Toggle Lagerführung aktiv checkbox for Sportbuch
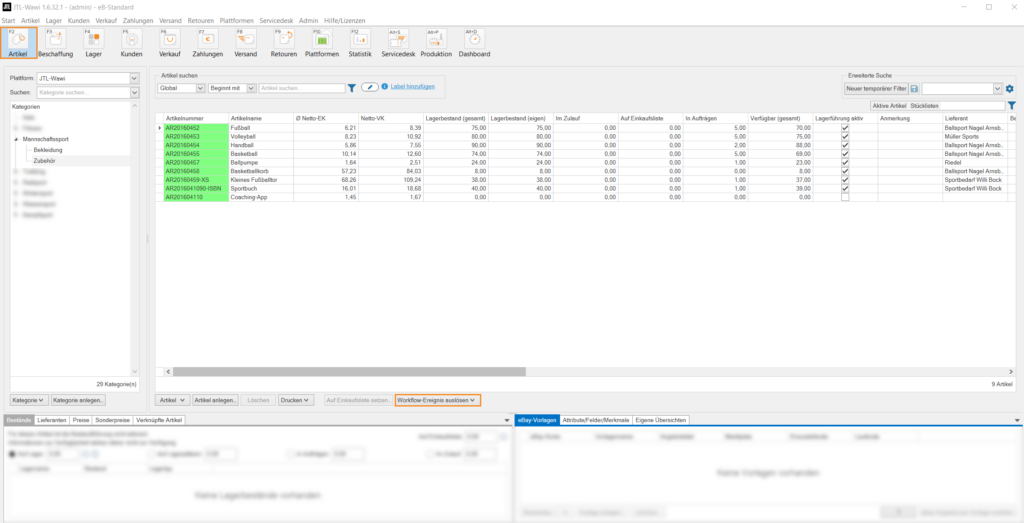 [x=845, y=188]
